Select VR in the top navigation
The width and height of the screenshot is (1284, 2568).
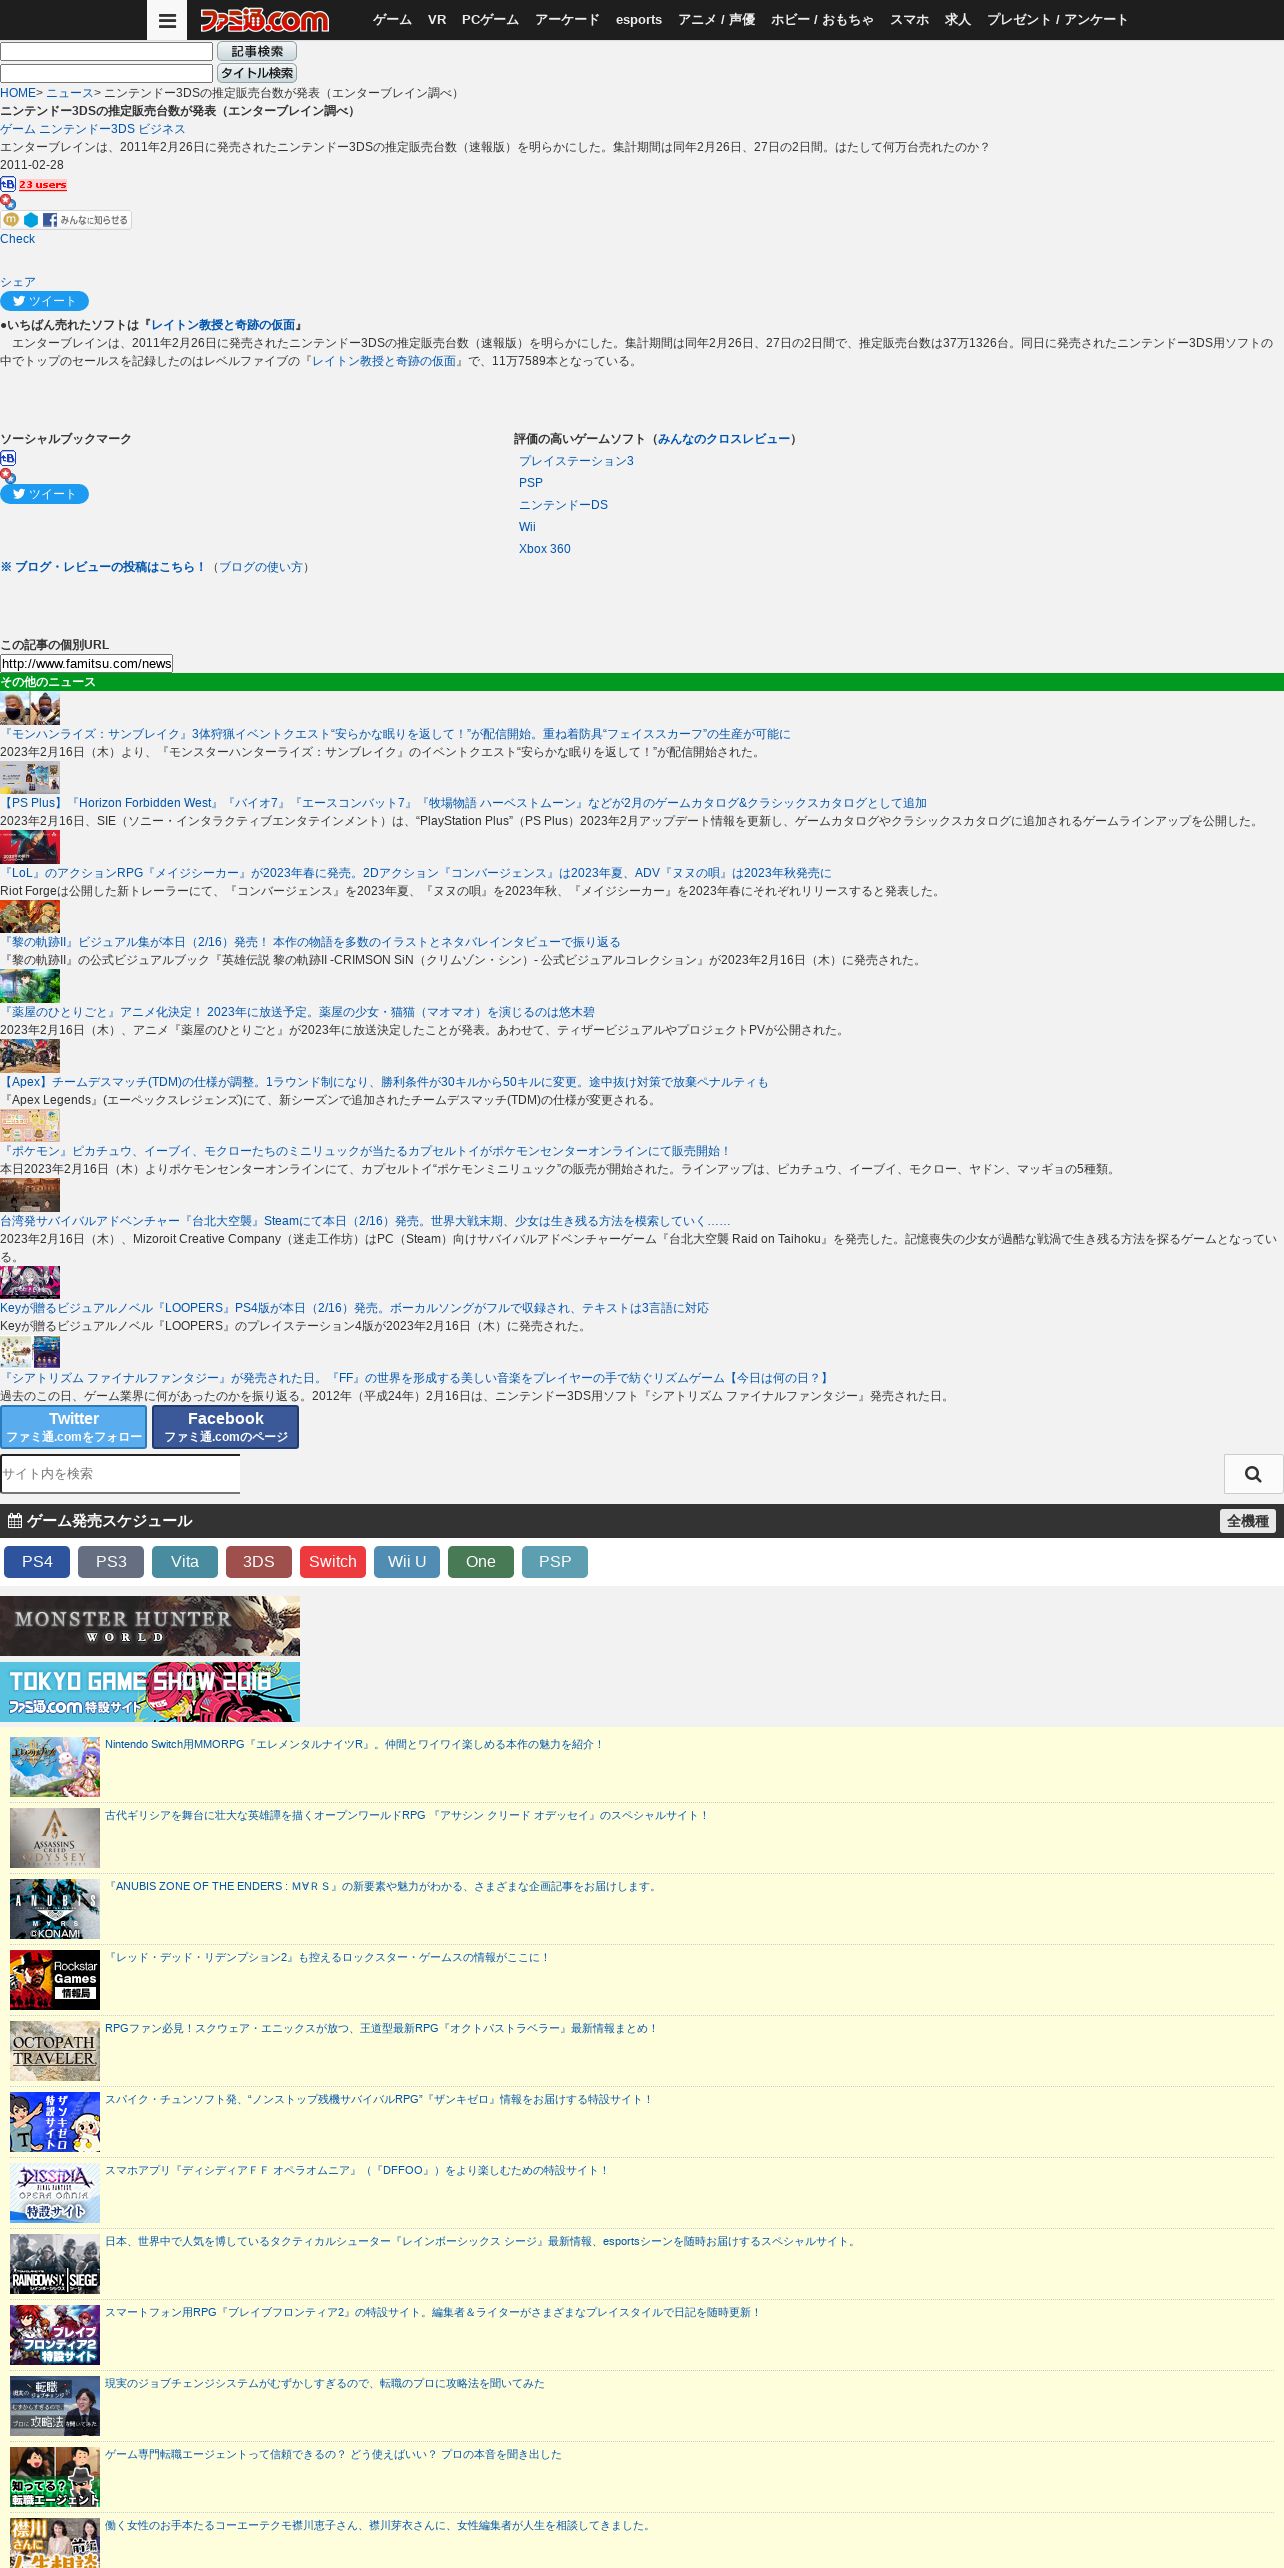437,20
